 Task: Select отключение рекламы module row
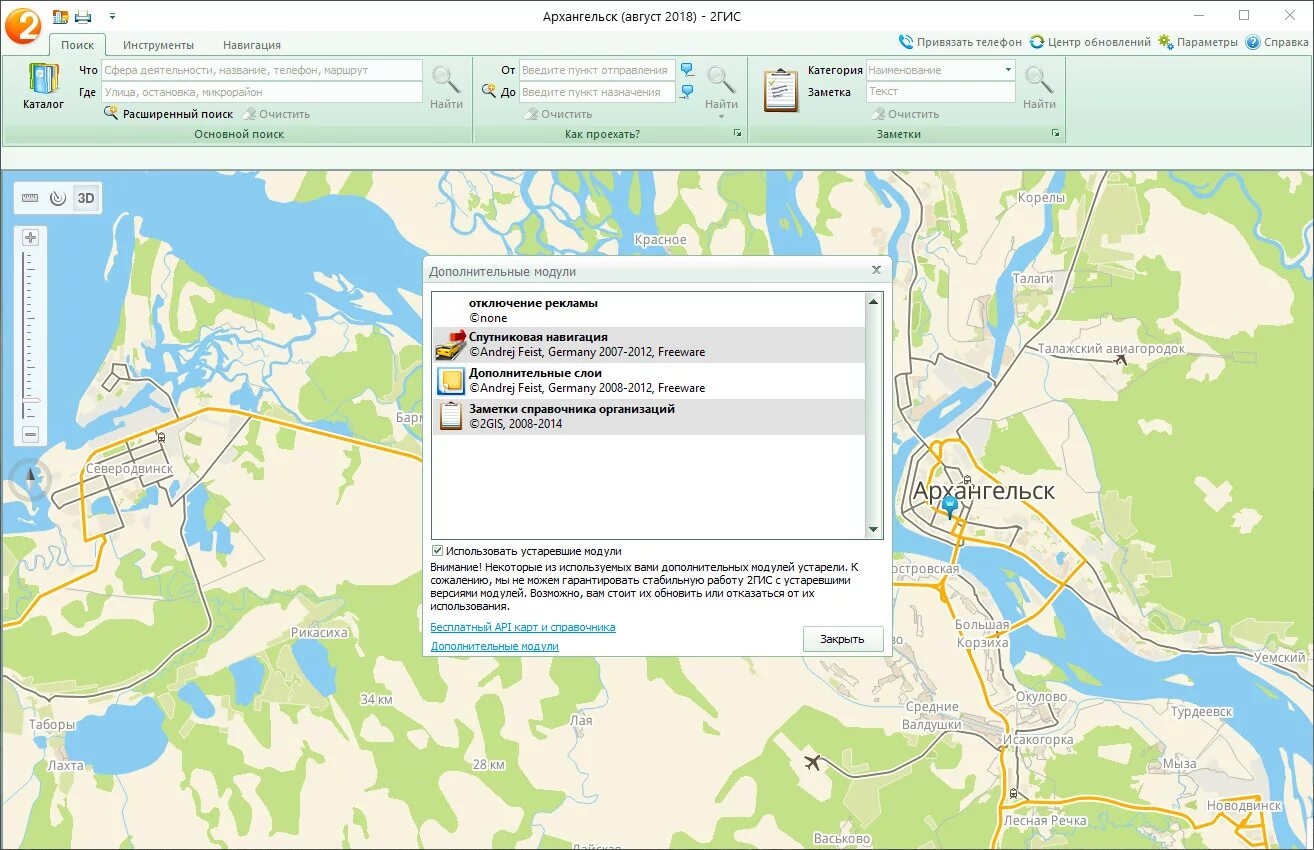pyautogui.click(x=648, y=310)
